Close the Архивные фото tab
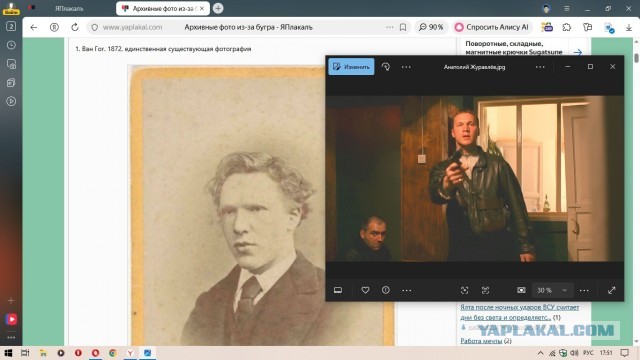Viewport: 640px width, 360px height. pyautogui.click(x=202, y=8)
